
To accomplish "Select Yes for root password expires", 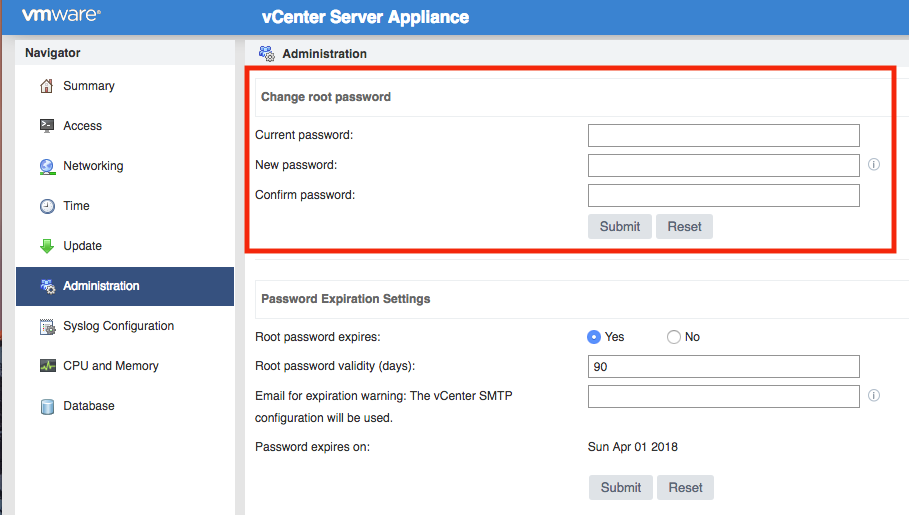I will pyautogui.click(x=594, y=337).
